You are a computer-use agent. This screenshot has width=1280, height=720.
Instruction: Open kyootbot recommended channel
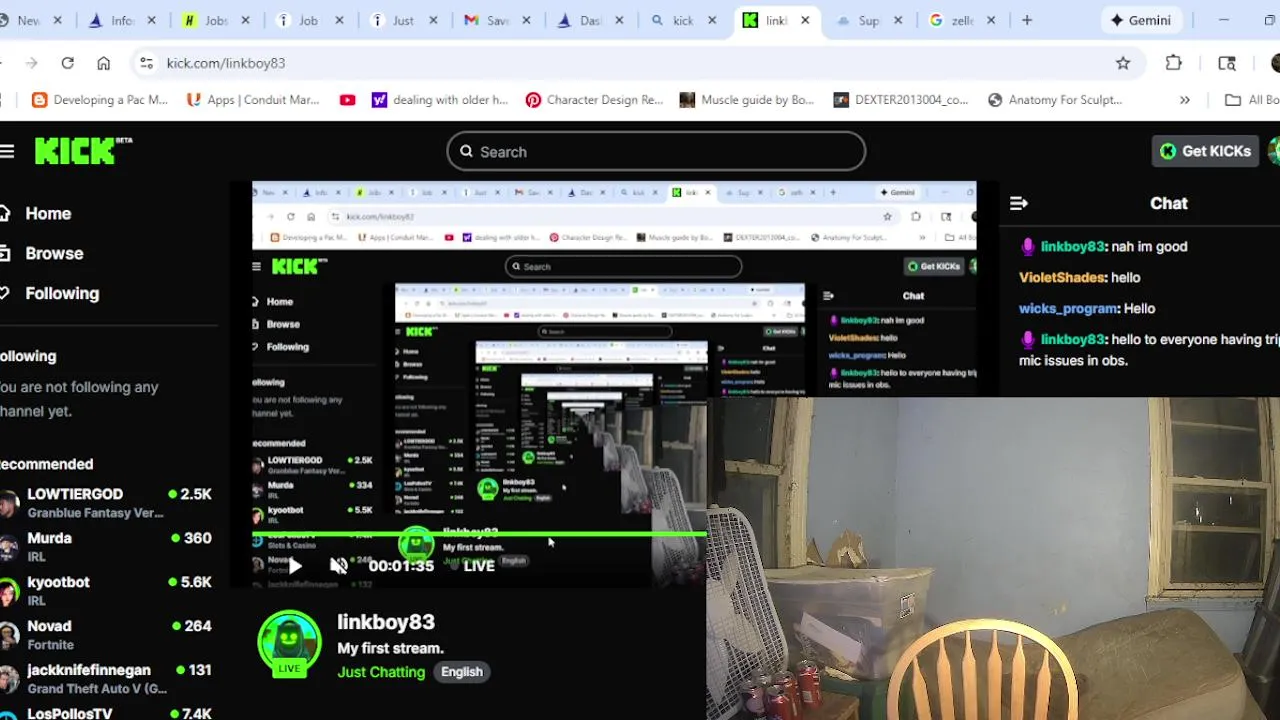pos(106,591)
